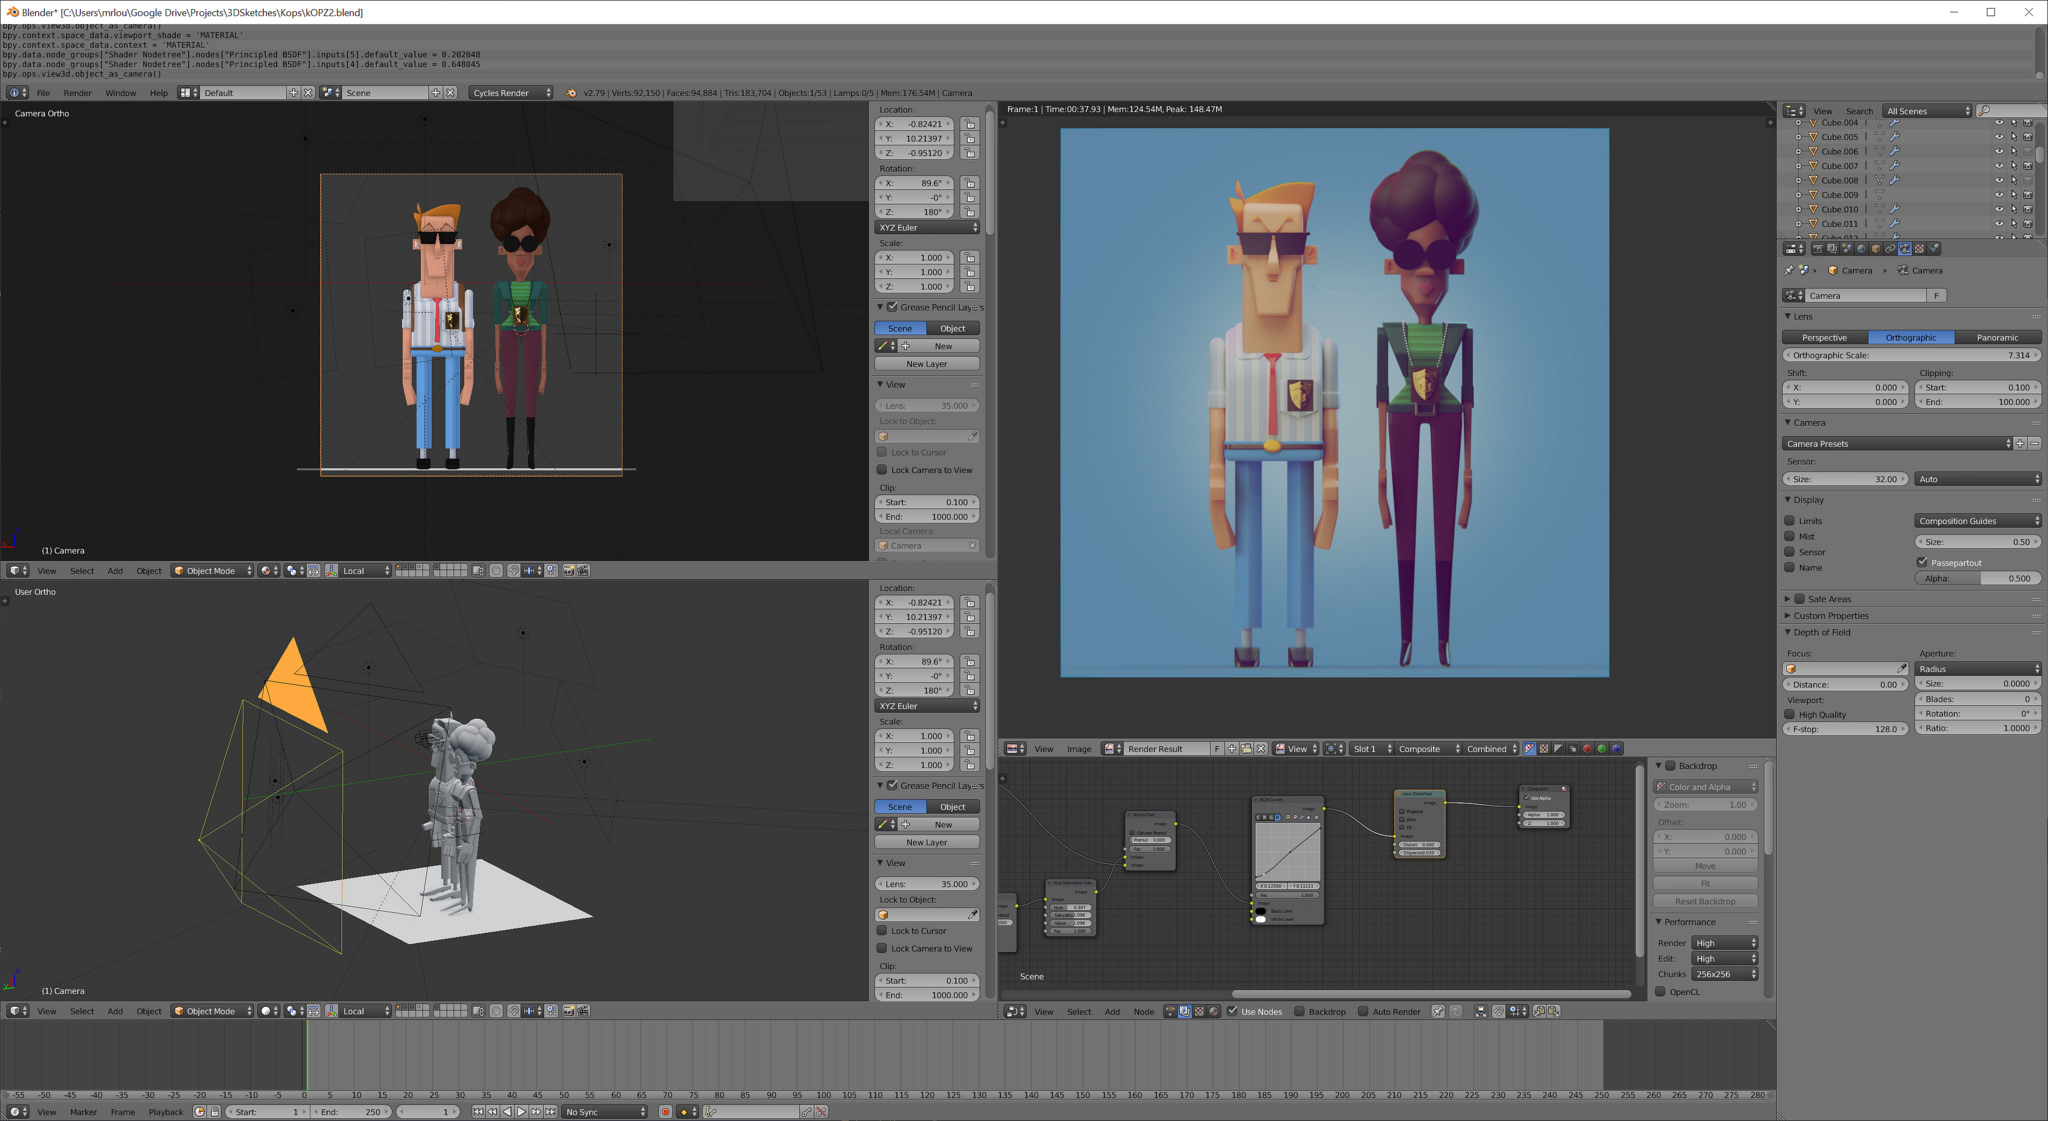Open the Cycles Render engine dropdown

[x=511, y=93]
